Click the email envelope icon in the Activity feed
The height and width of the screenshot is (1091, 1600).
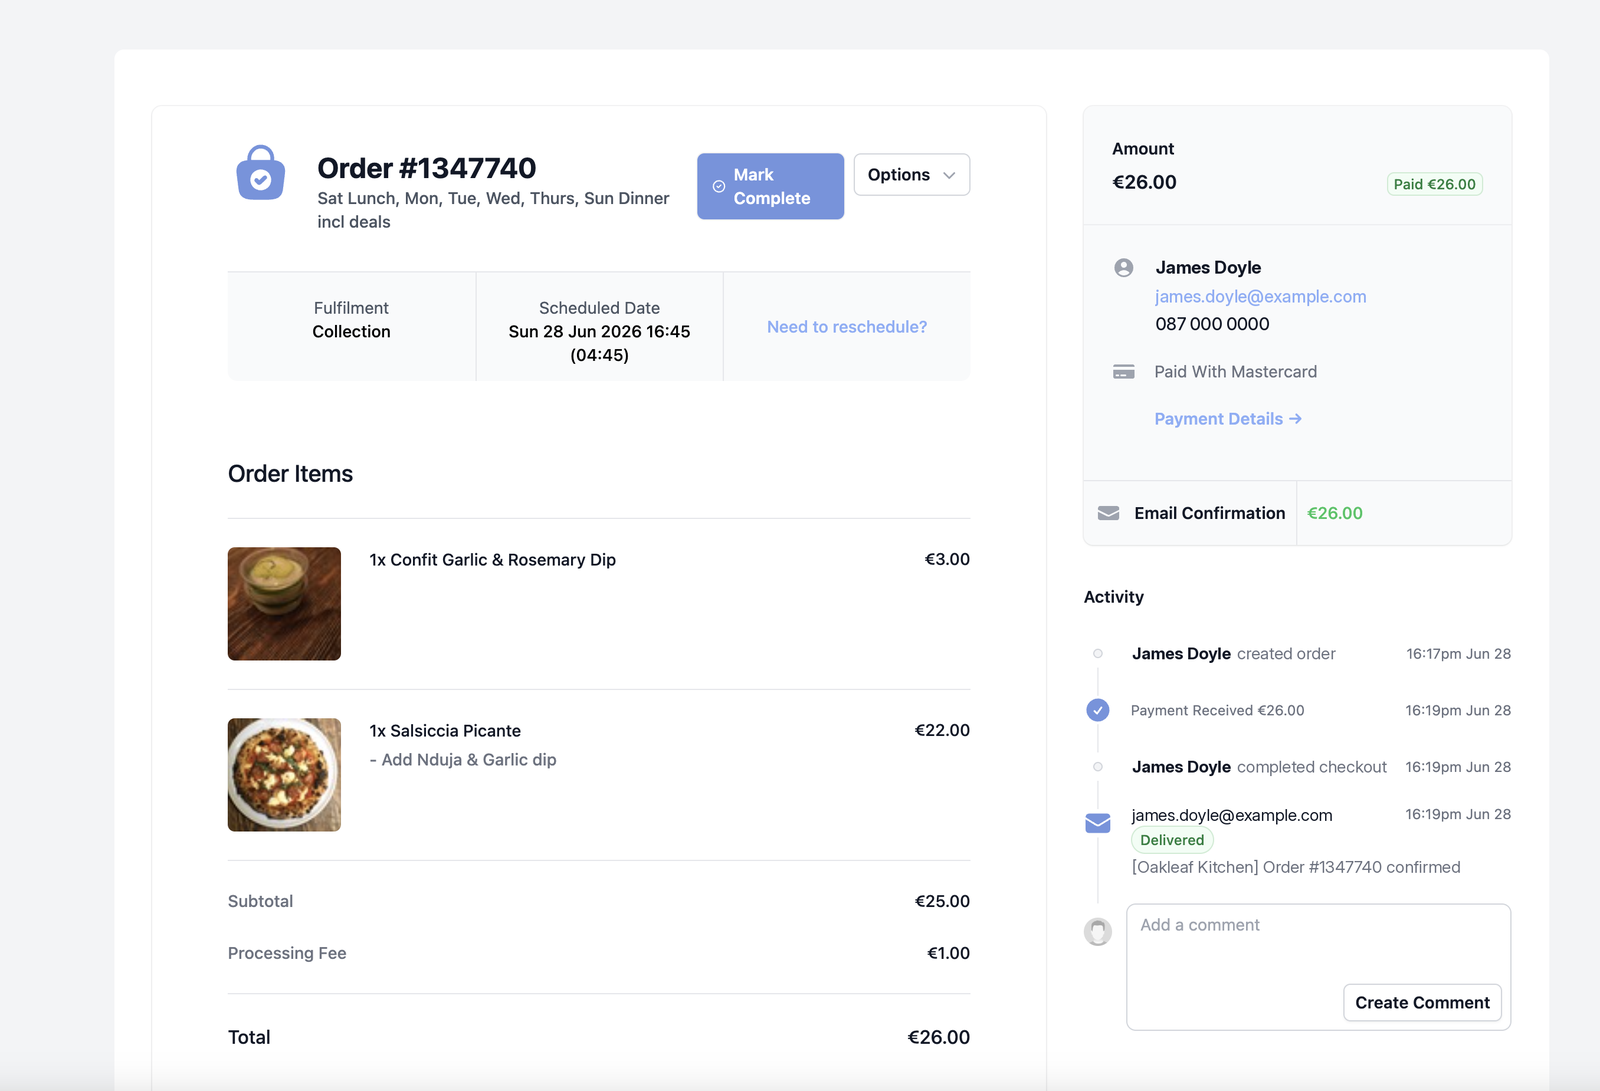(x=1098, y=823)
